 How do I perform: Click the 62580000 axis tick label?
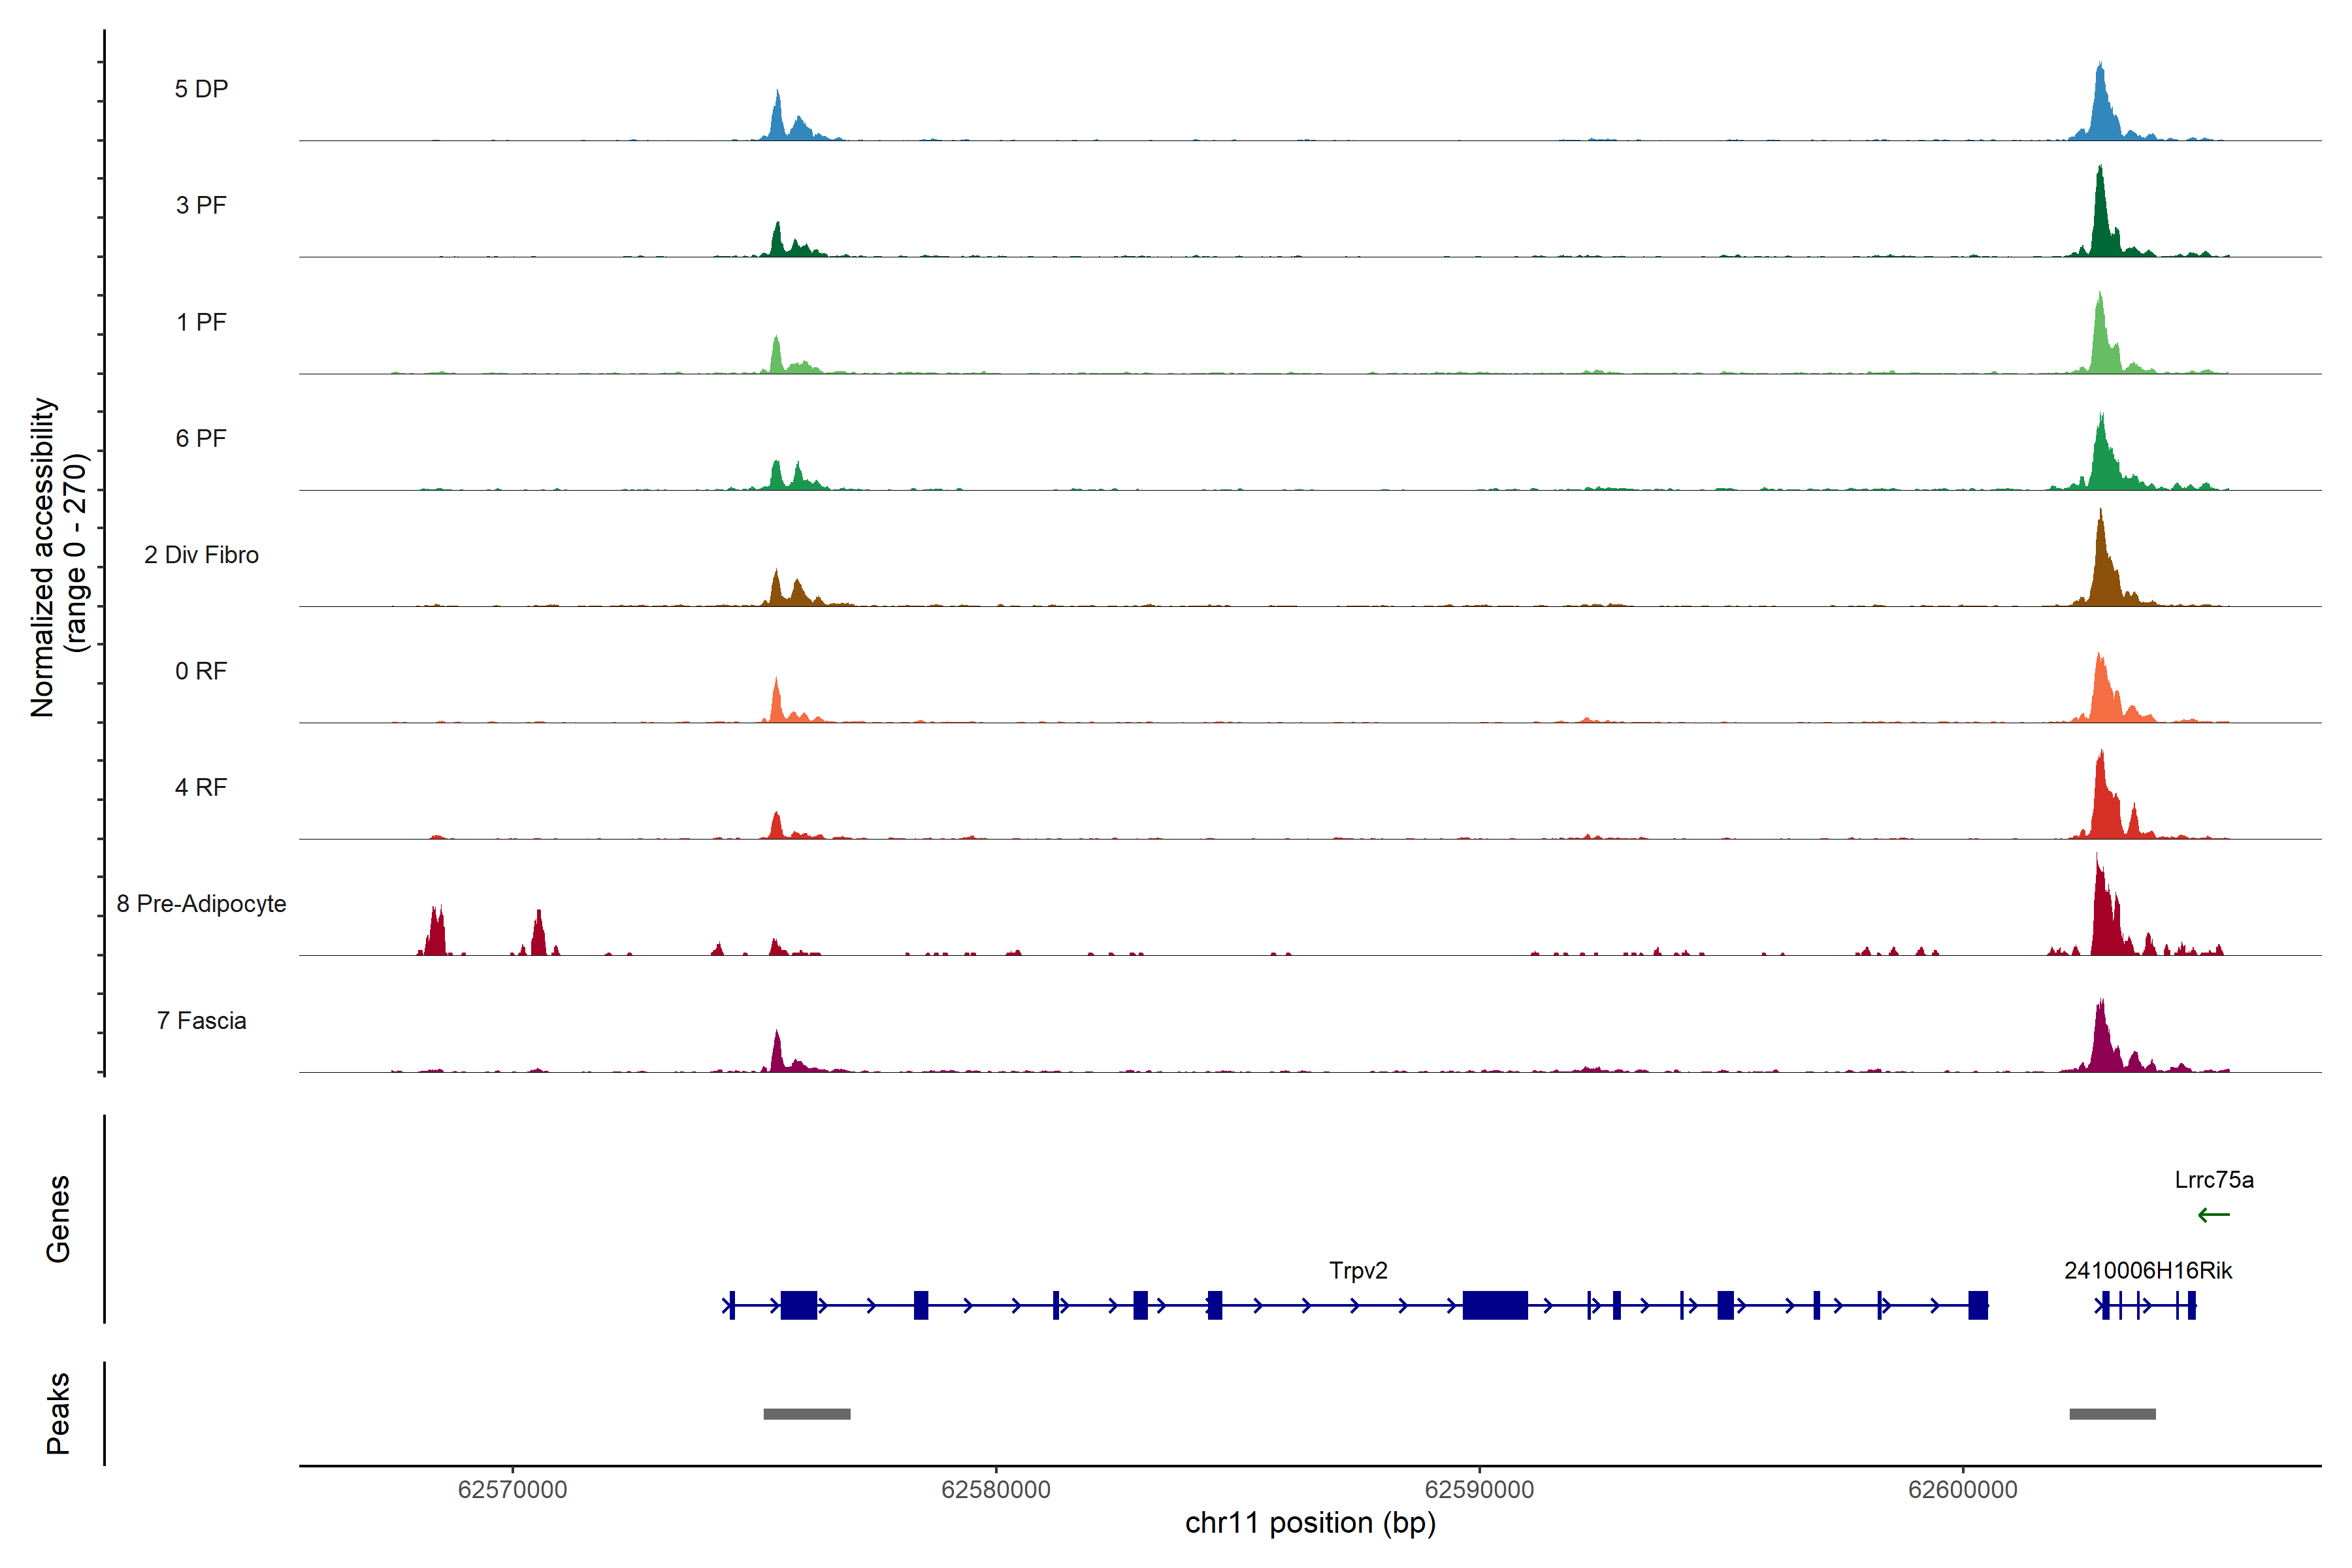[995, 1489]
